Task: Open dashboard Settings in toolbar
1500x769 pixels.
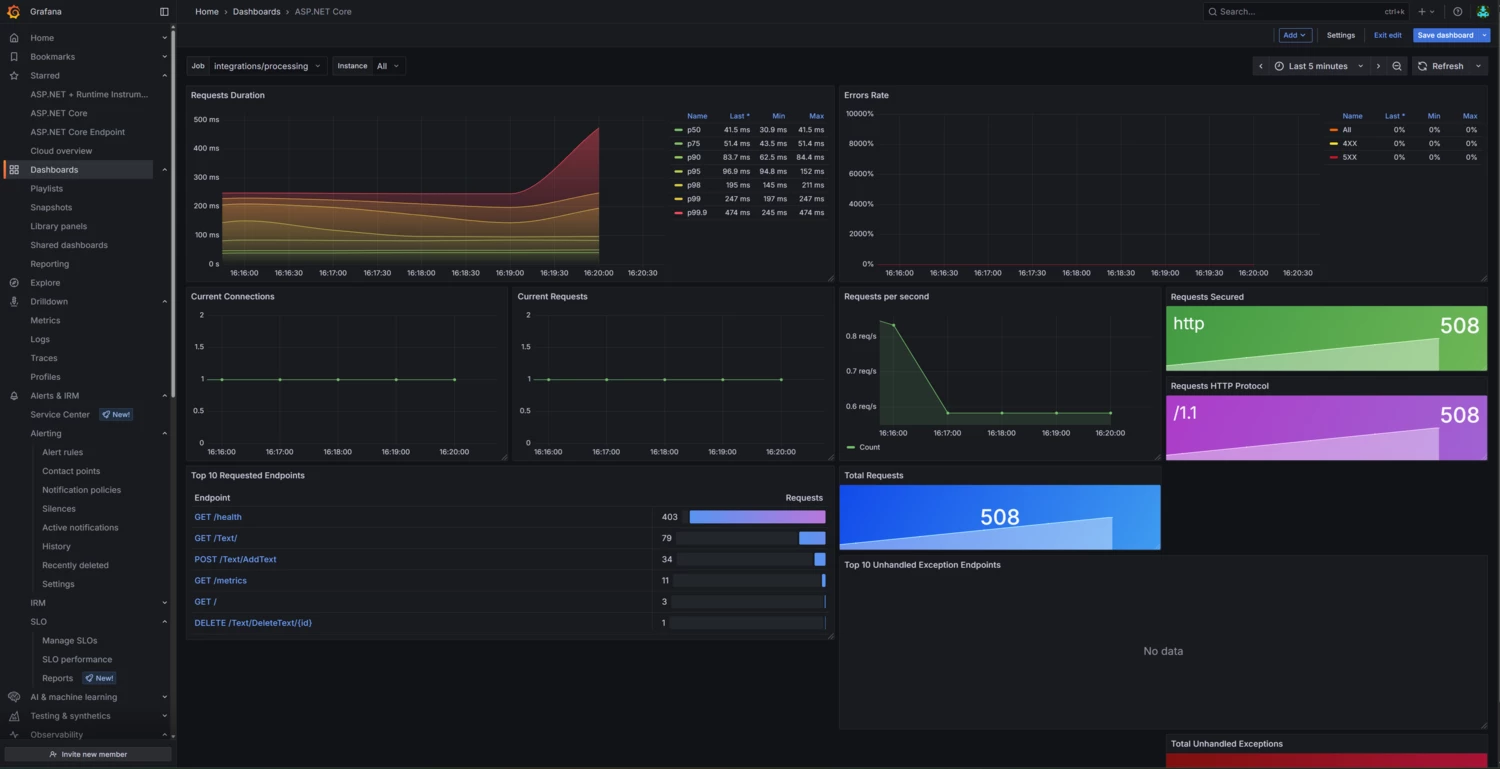Action: click(x=1341, y=35)
